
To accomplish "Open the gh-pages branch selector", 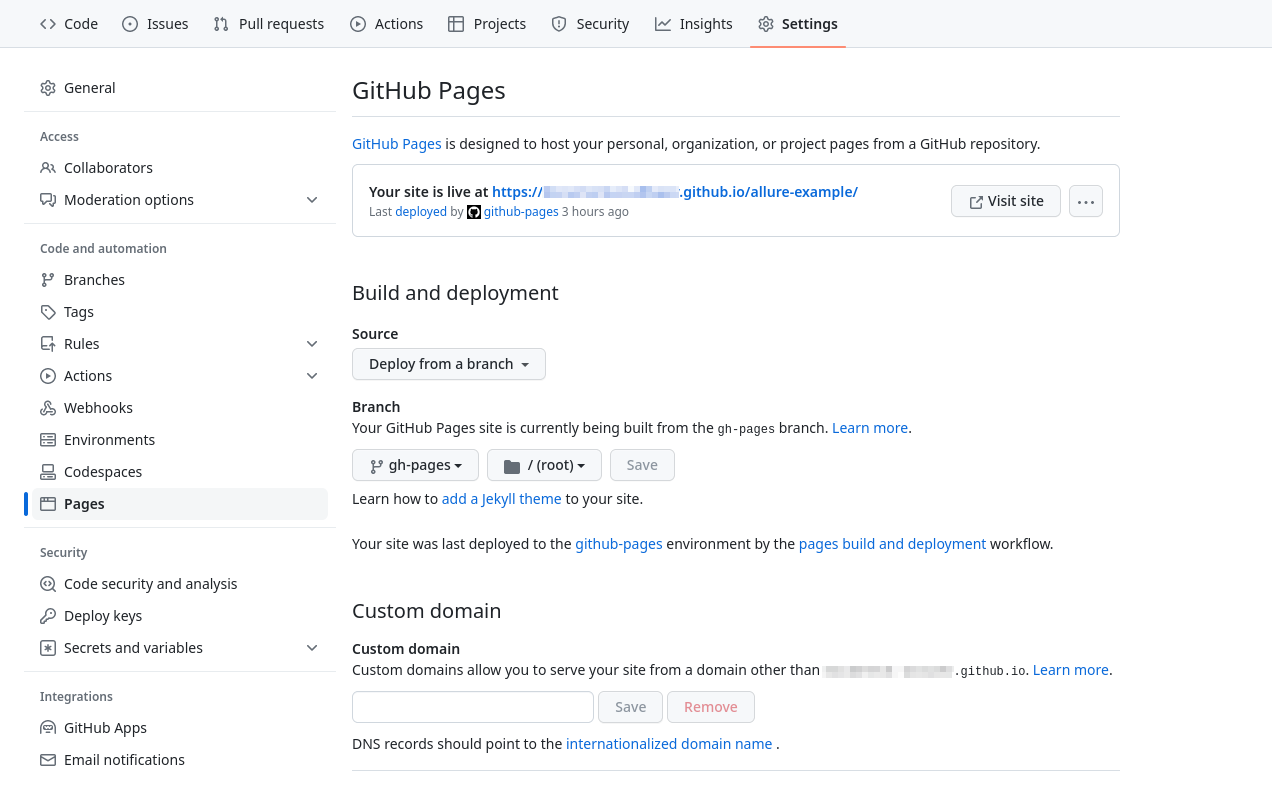I will 415,464.
